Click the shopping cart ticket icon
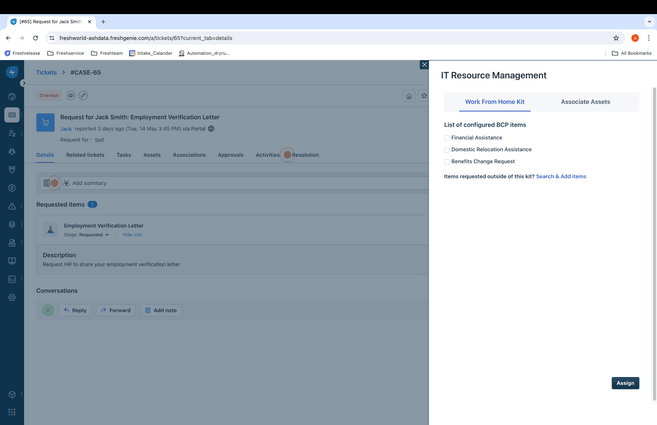Image resolution: width=657 pixels, height=425 pixels. tap(45, 122)
